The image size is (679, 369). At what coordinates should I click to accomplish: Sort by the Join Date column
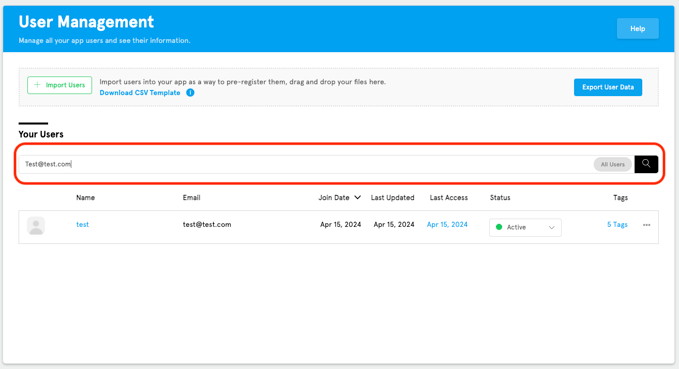point(340,197)
